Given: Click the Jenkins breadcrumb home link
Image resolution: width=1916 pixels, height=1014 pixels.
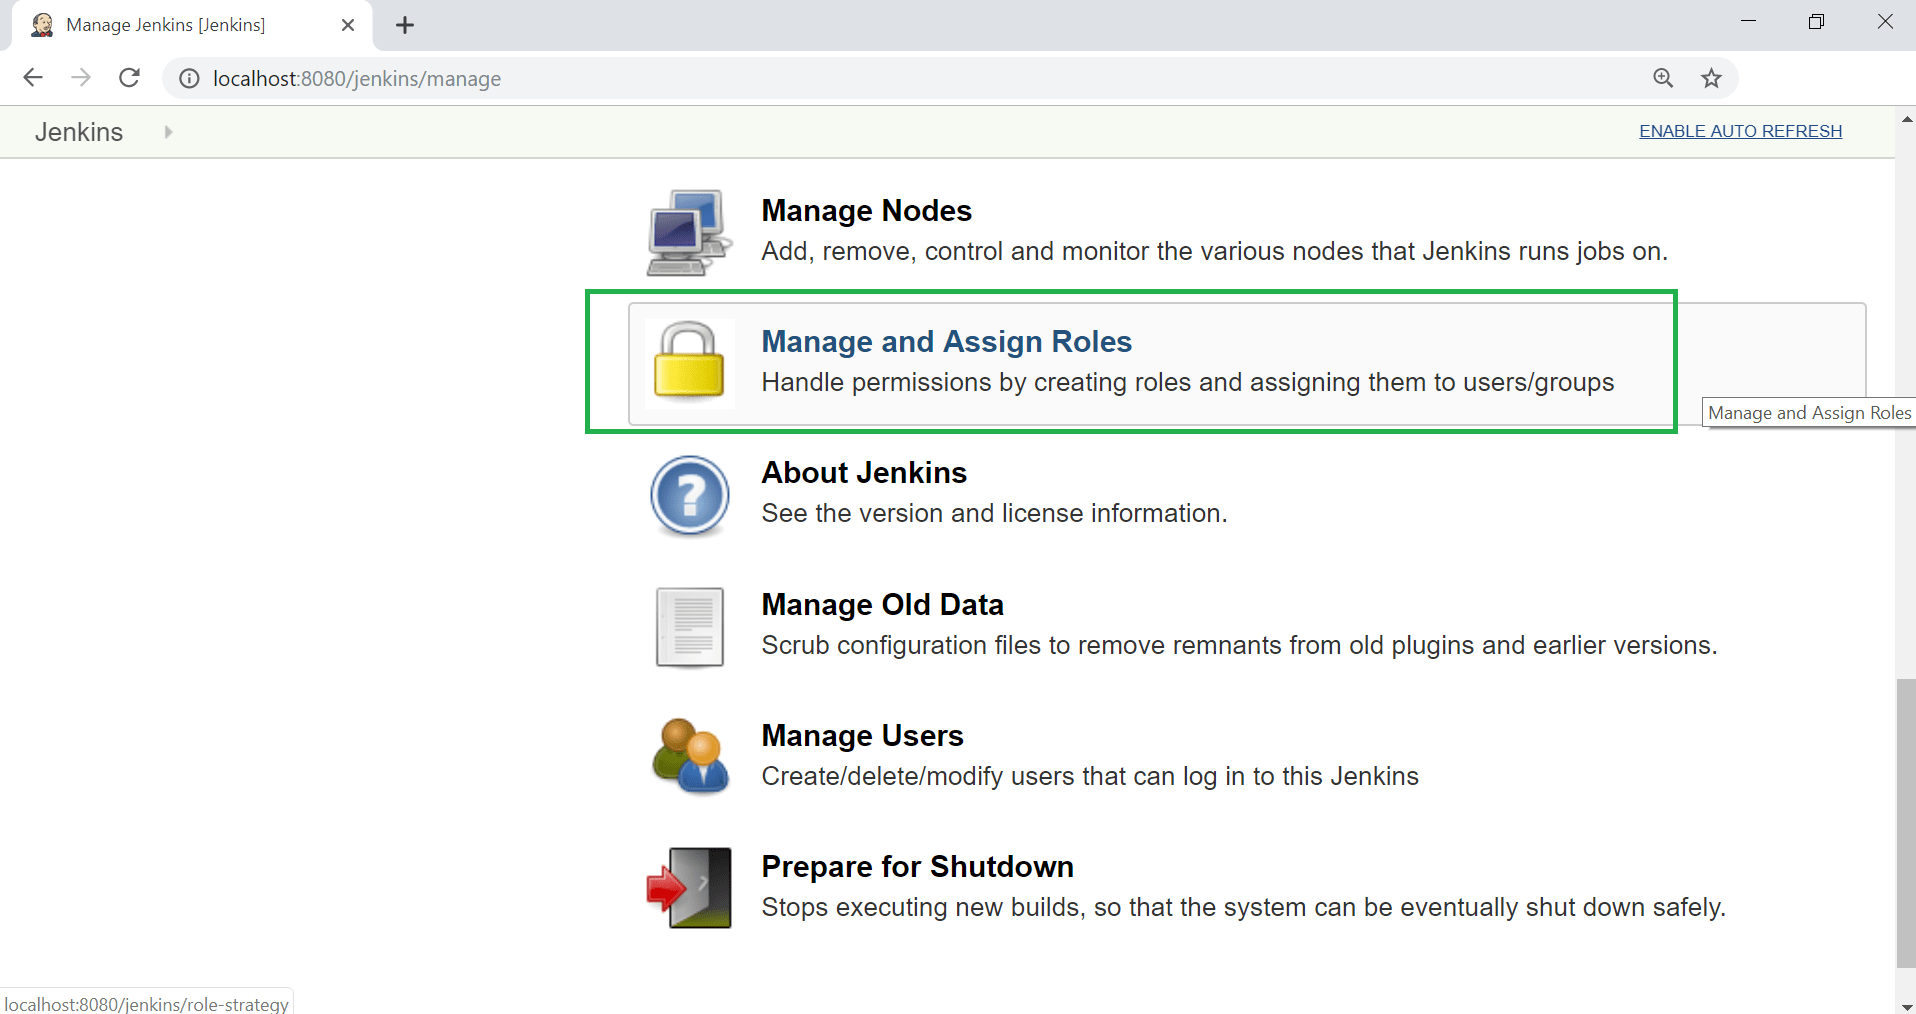Looking at the screenshot, I should coord(79,132).
